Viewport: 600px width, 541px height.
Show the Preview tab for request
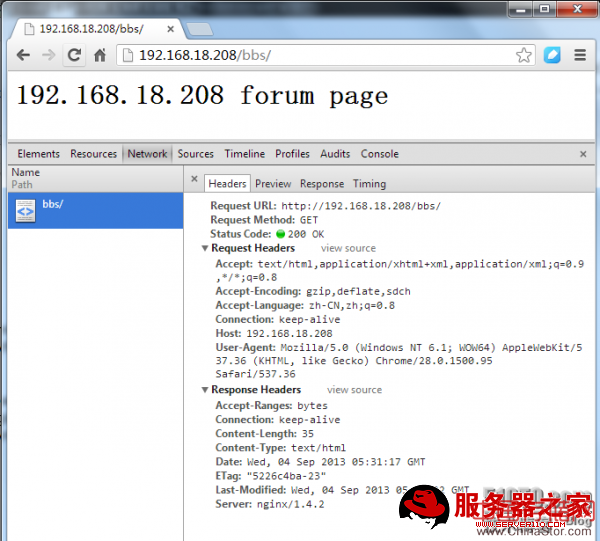(272, 184)
